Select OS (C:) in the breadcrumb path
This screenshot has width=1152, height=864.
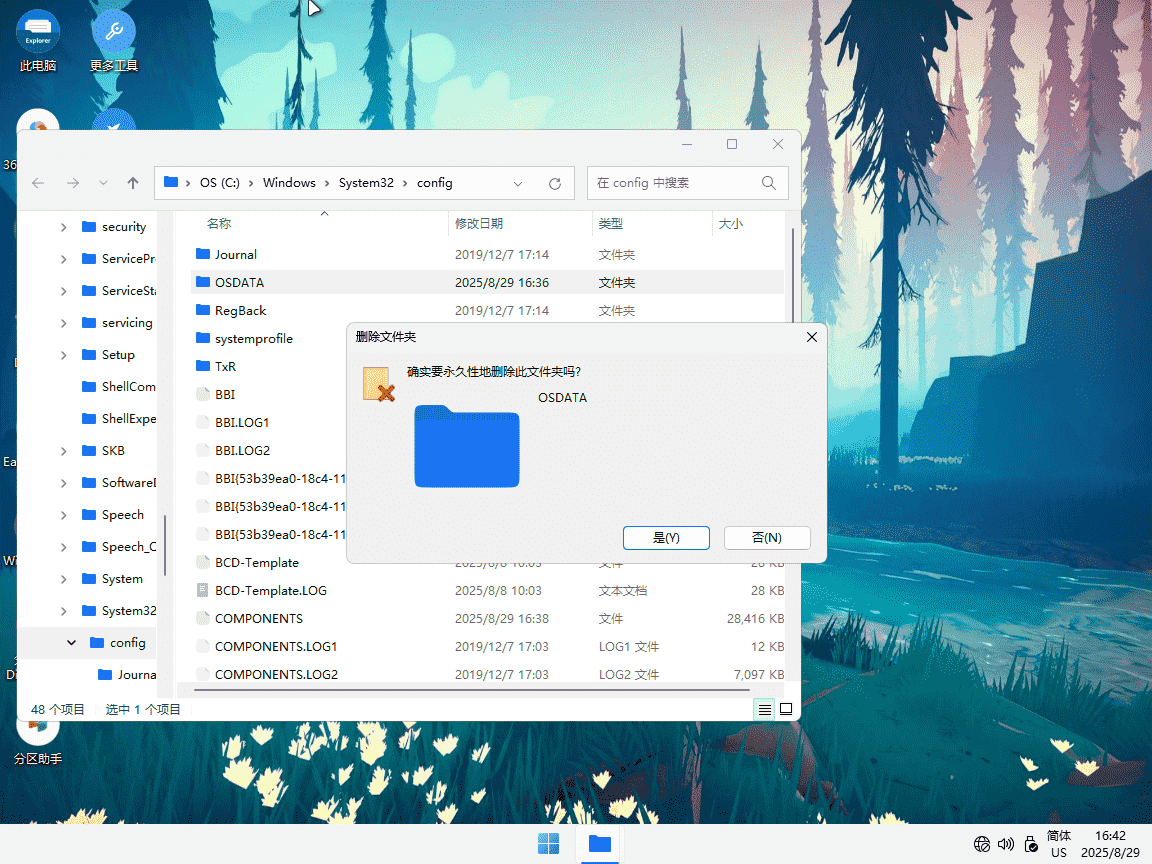(x=220, y=183)
